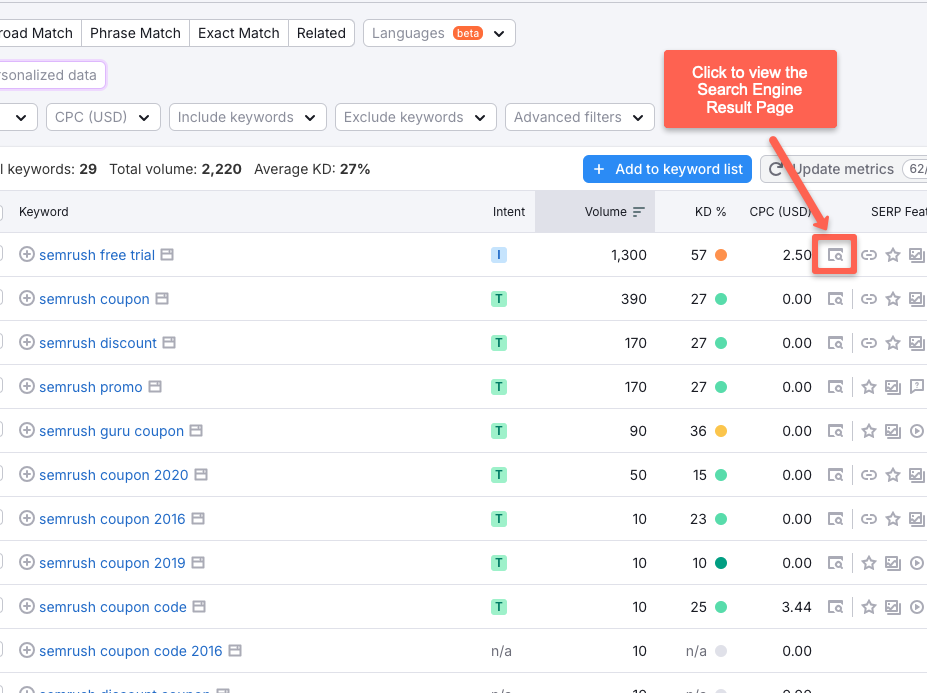Open the Exclude keywords filter
The height and width of the screenshot is (693, 927).
pyautogui.click(x=415, y=116)
